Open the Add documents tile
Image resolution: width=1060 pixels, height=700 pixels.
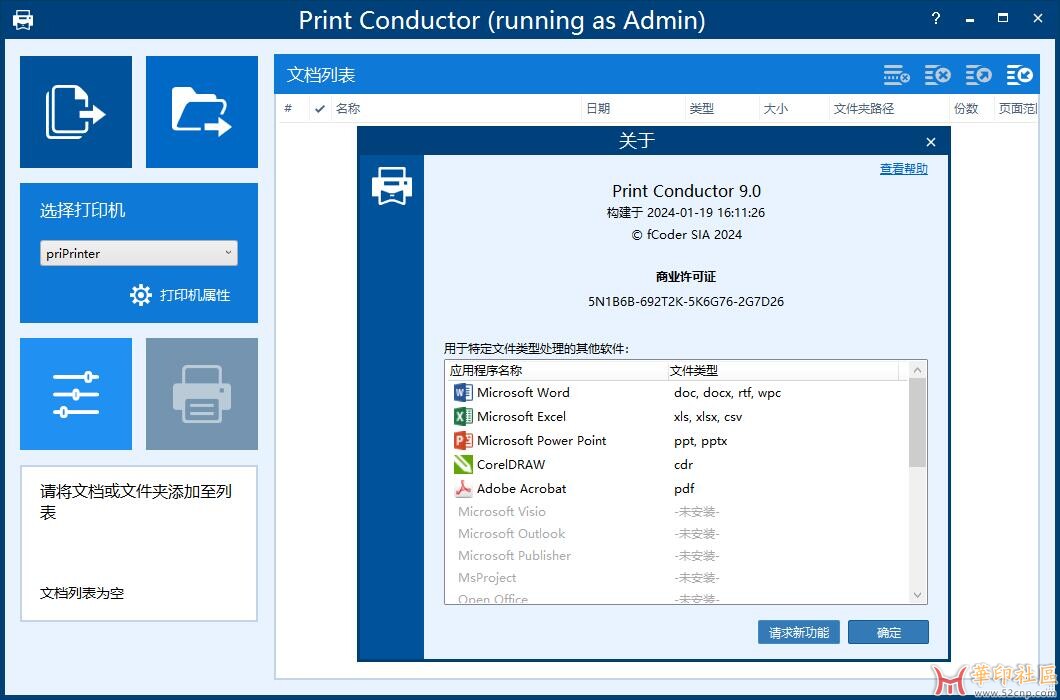coord(76,112)
